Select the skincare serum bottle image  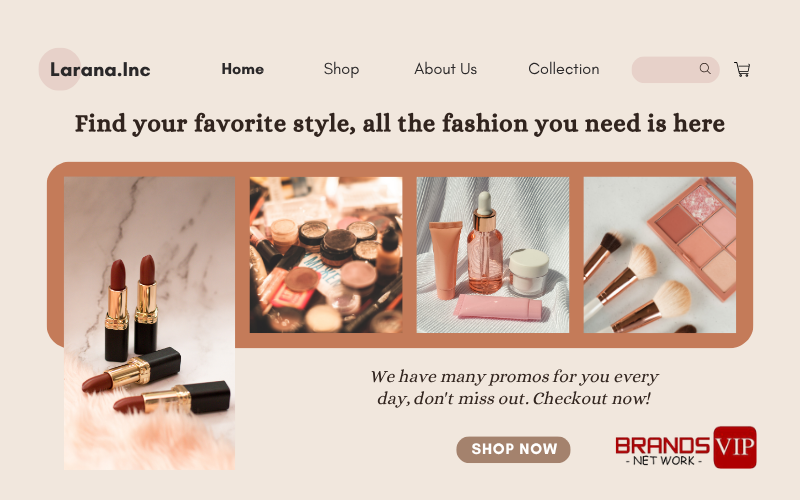pos(493,255)
